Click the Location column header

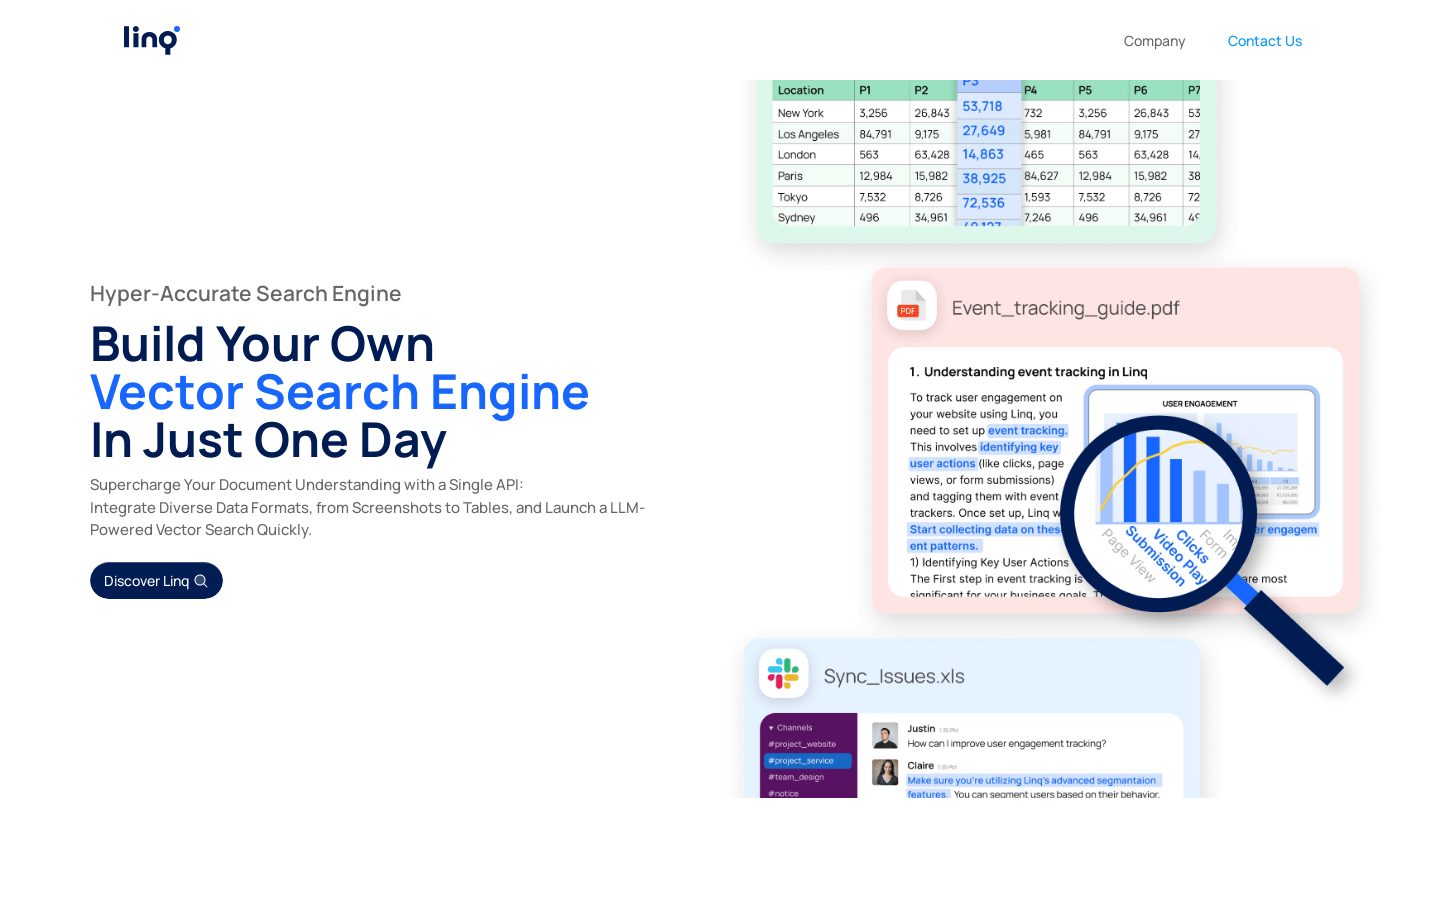tap(801, 90)
